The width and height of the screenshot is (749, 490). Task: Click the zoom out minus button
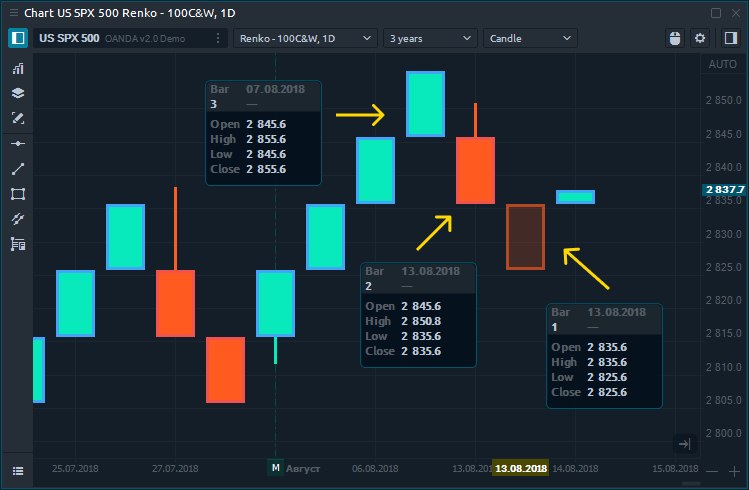click(712, 470)
